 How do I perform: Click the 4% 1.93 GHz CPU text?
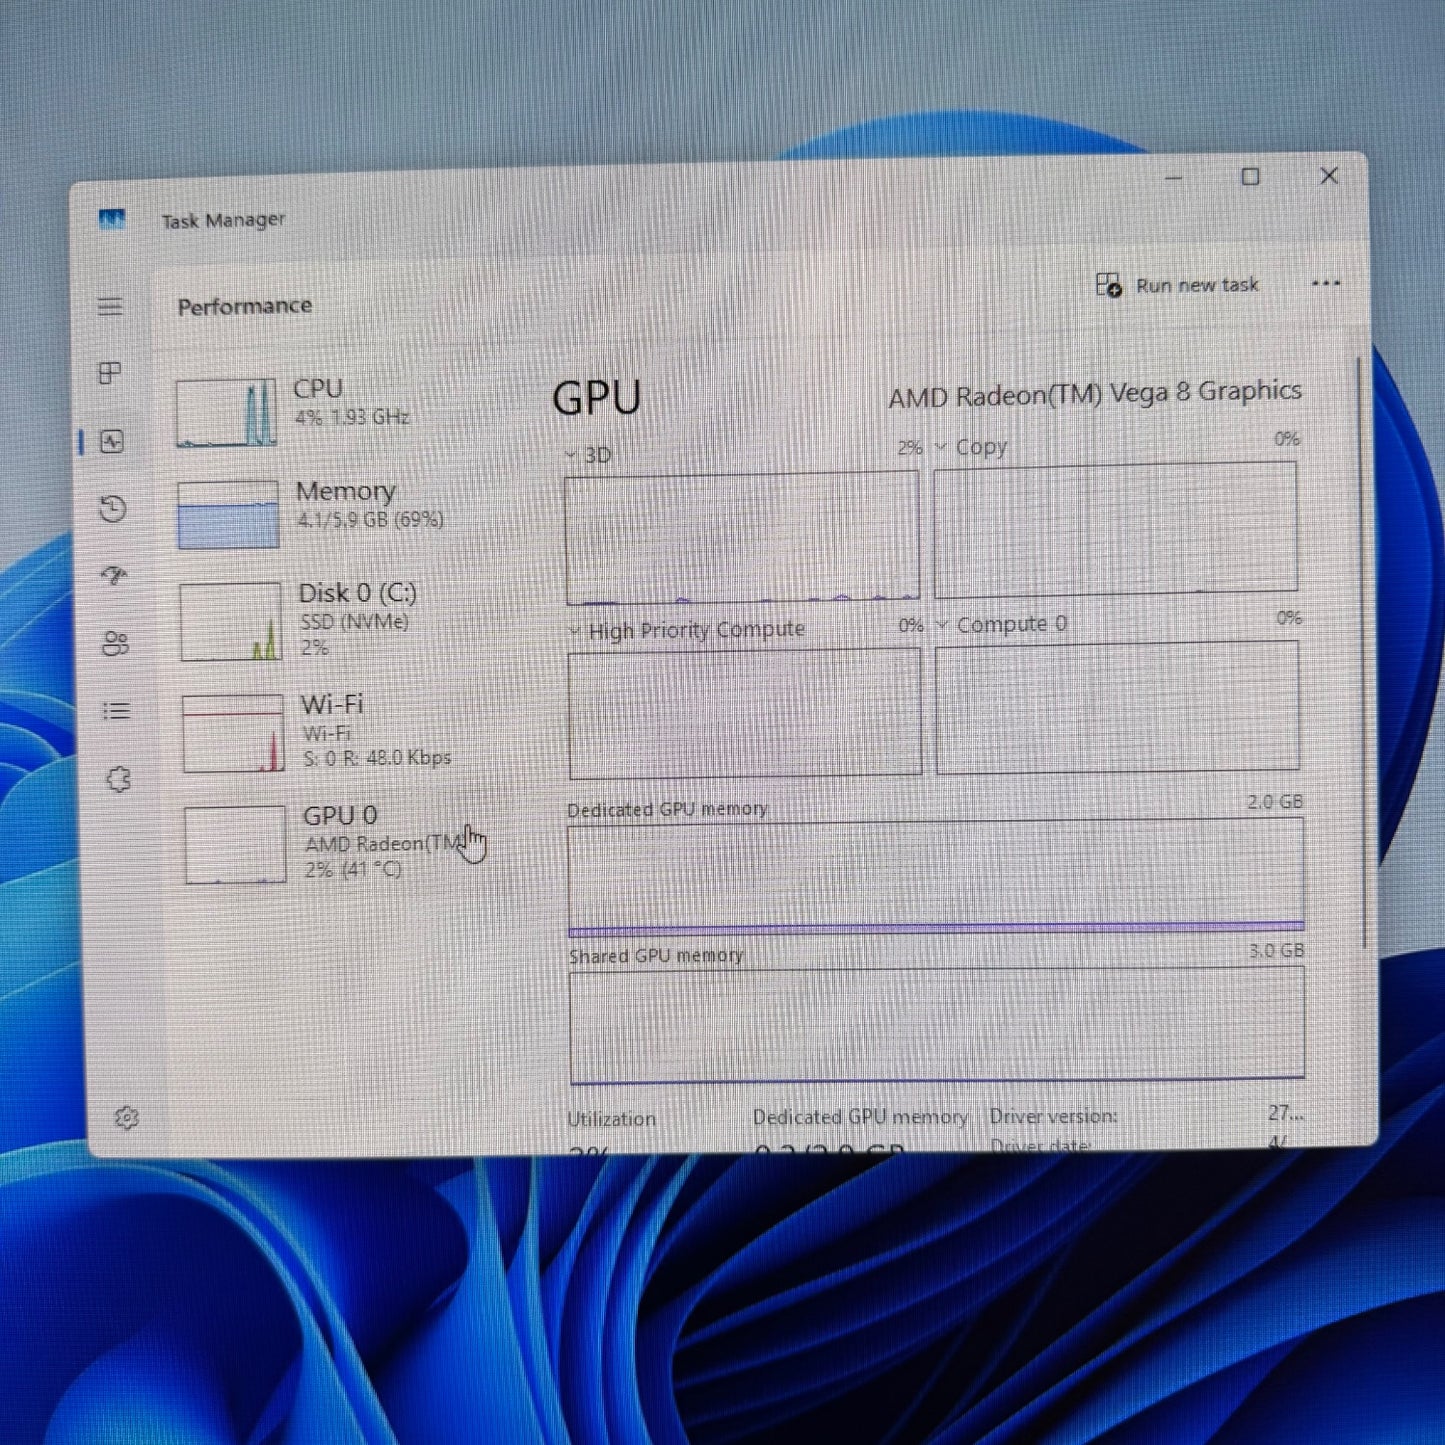pyautogui.click(x=352, y=417)
